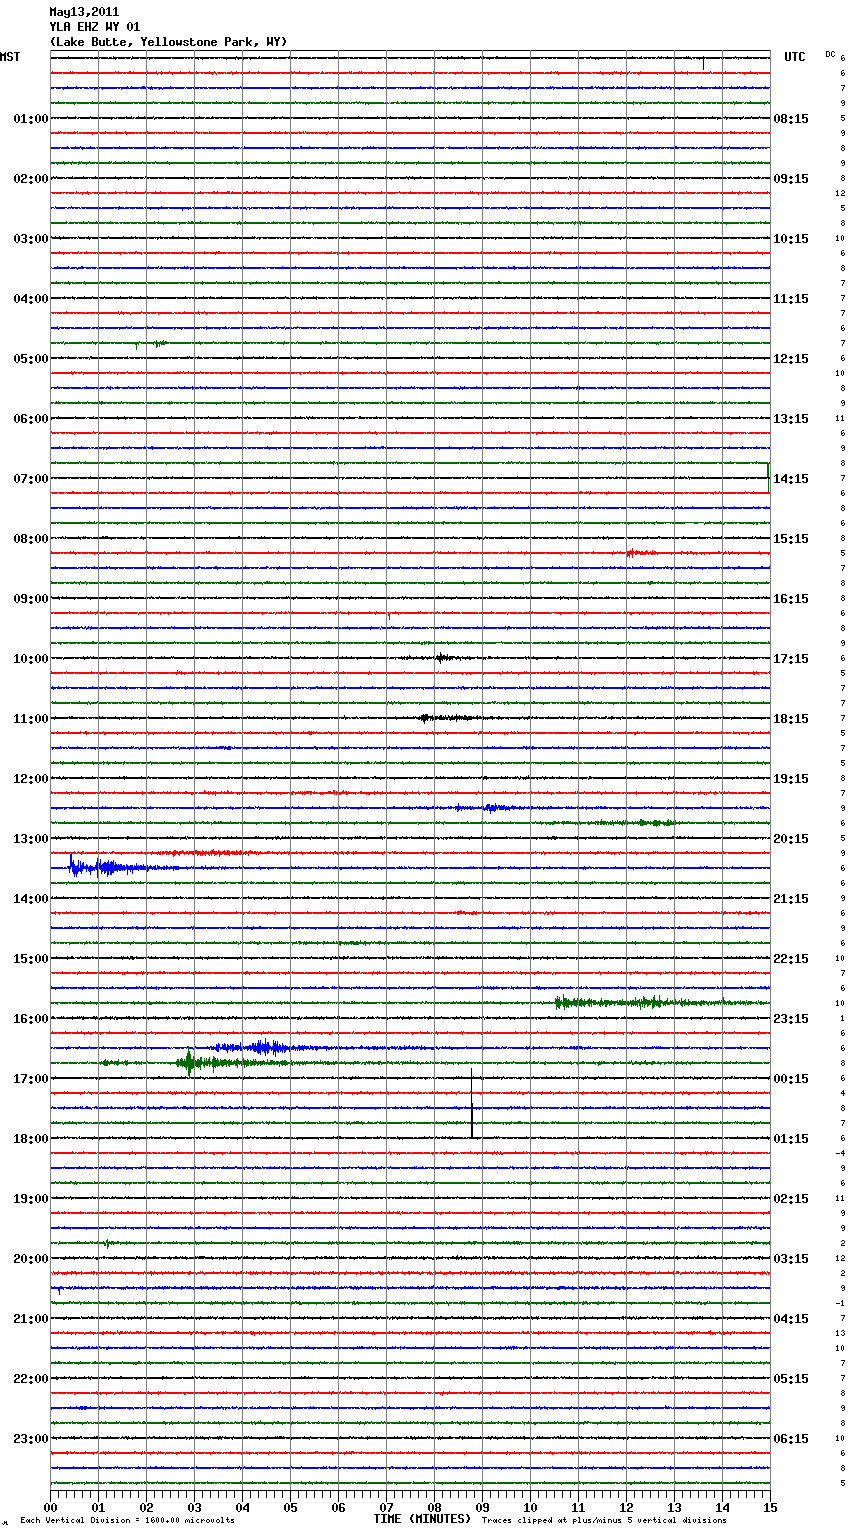
Task: Select the 03:00 MST time label
Action: click(x=31, y=239)
